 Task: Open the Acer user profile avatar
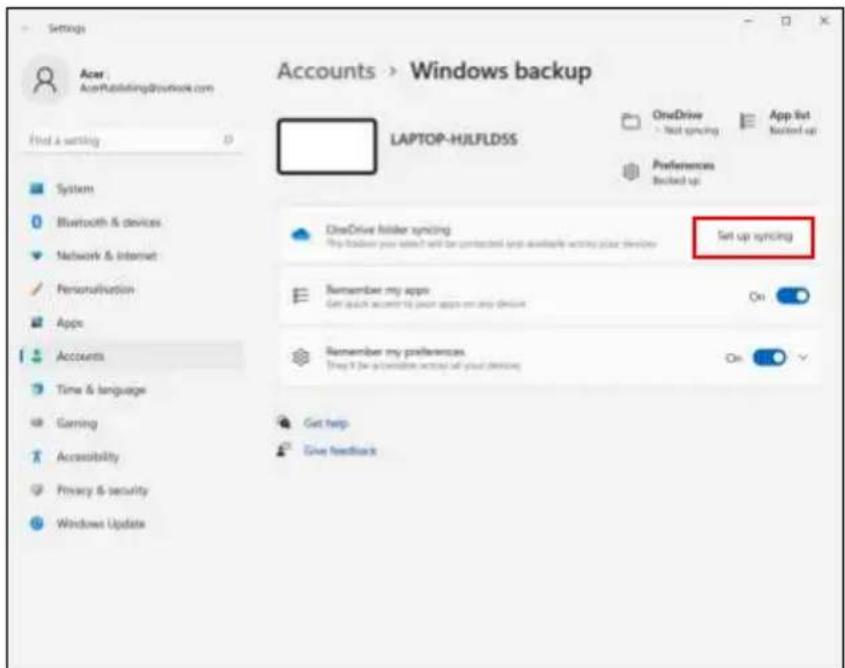pyautogui.click(x=46, y=81)
